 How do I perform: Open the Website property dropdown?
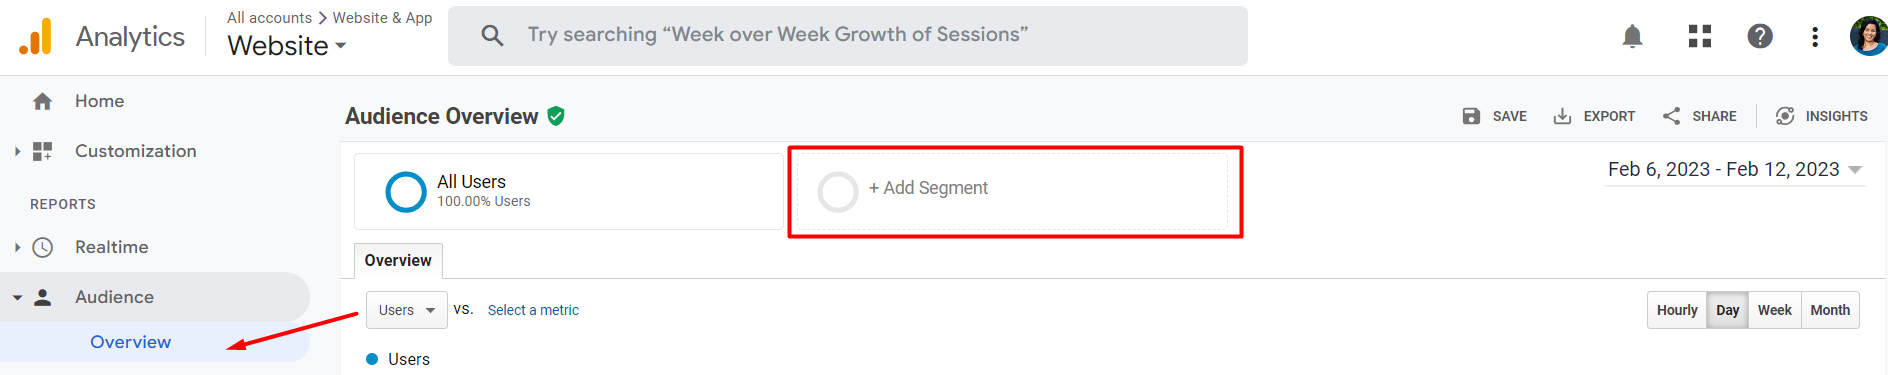coord(287,46)
